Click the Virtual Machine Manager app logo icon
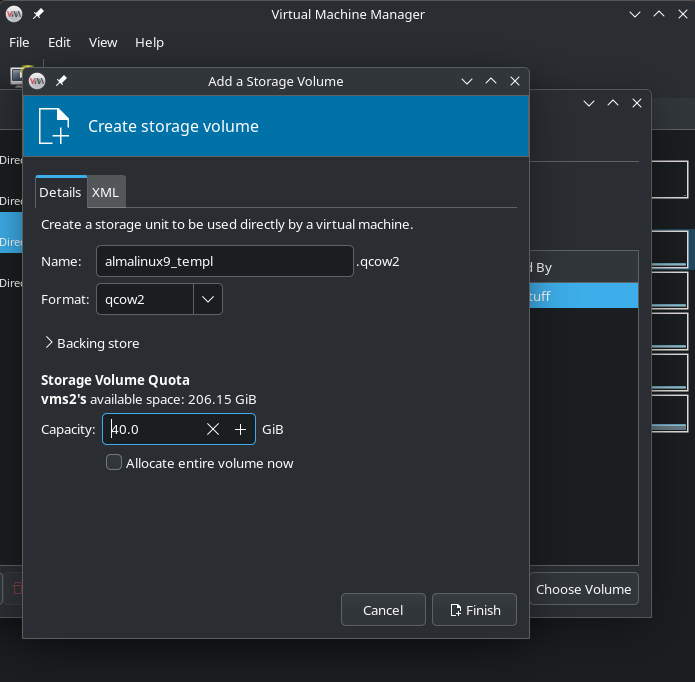 pos(14,14)
